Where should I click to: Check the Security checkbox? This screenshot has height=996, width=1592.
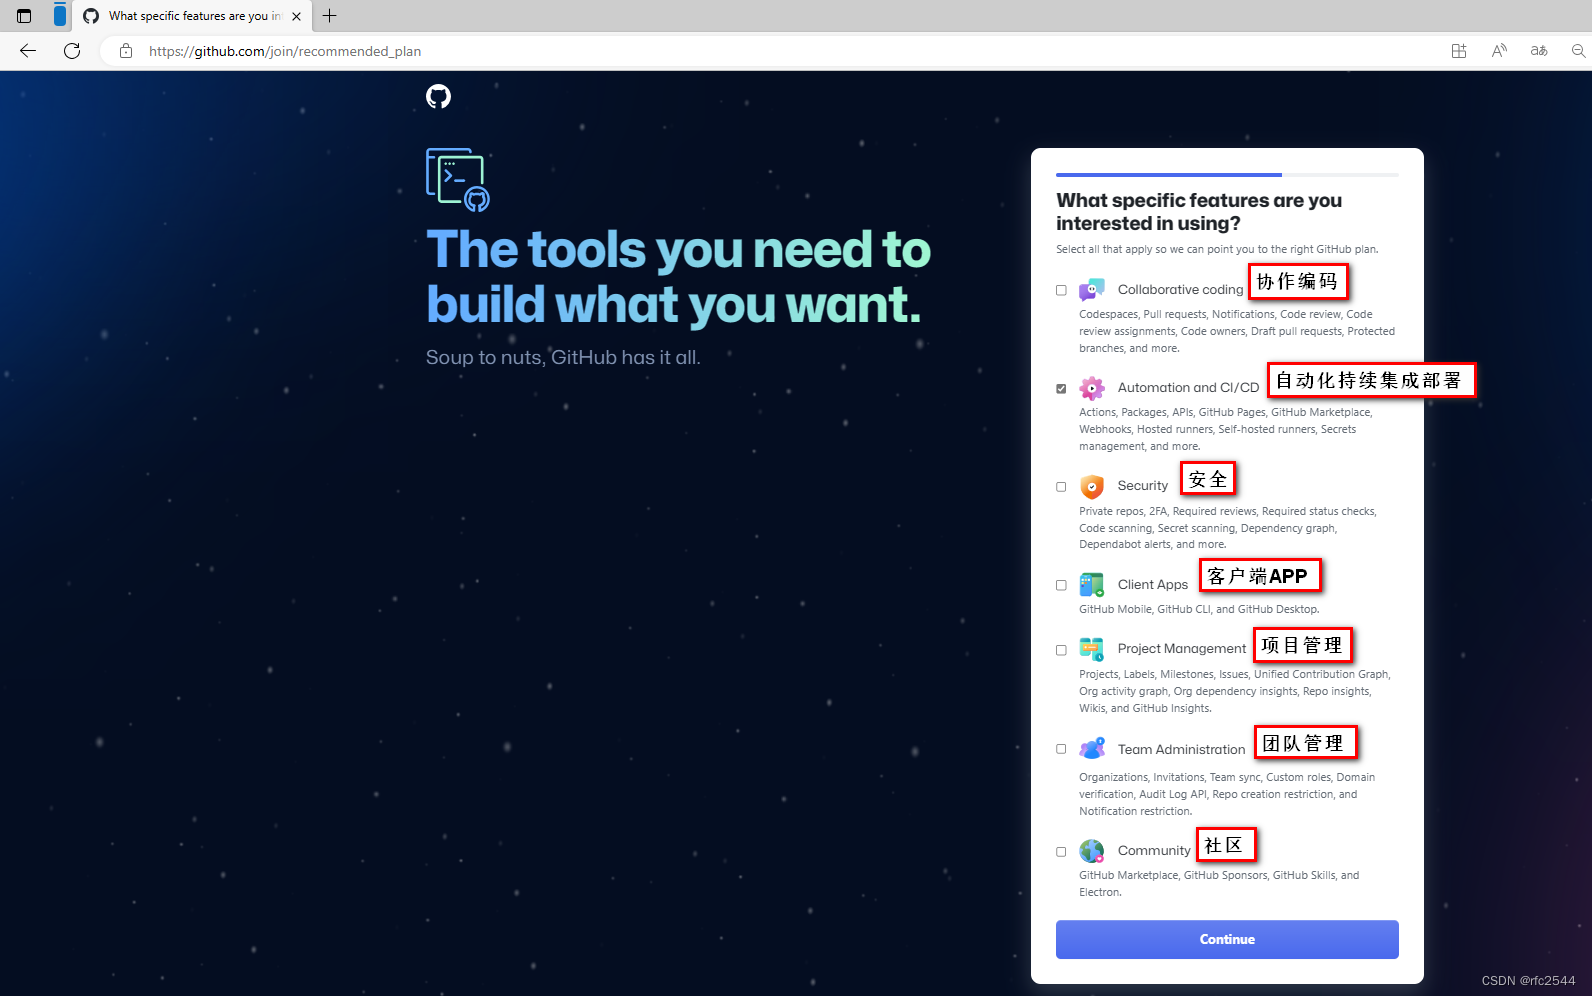(1061, 487)
